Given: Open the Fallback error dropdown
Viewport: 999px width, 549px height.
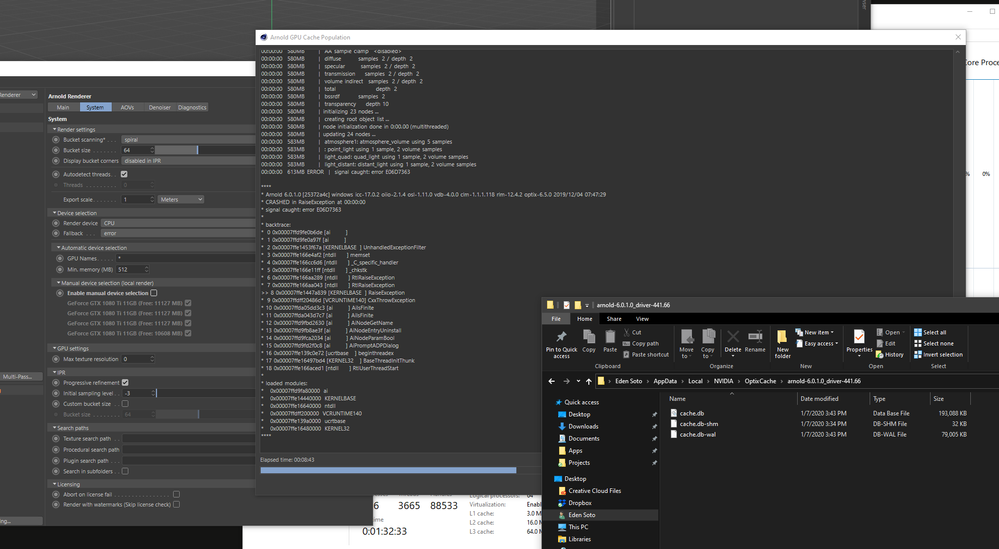Looking at the screenshot, I should click(x=178, y=233).
